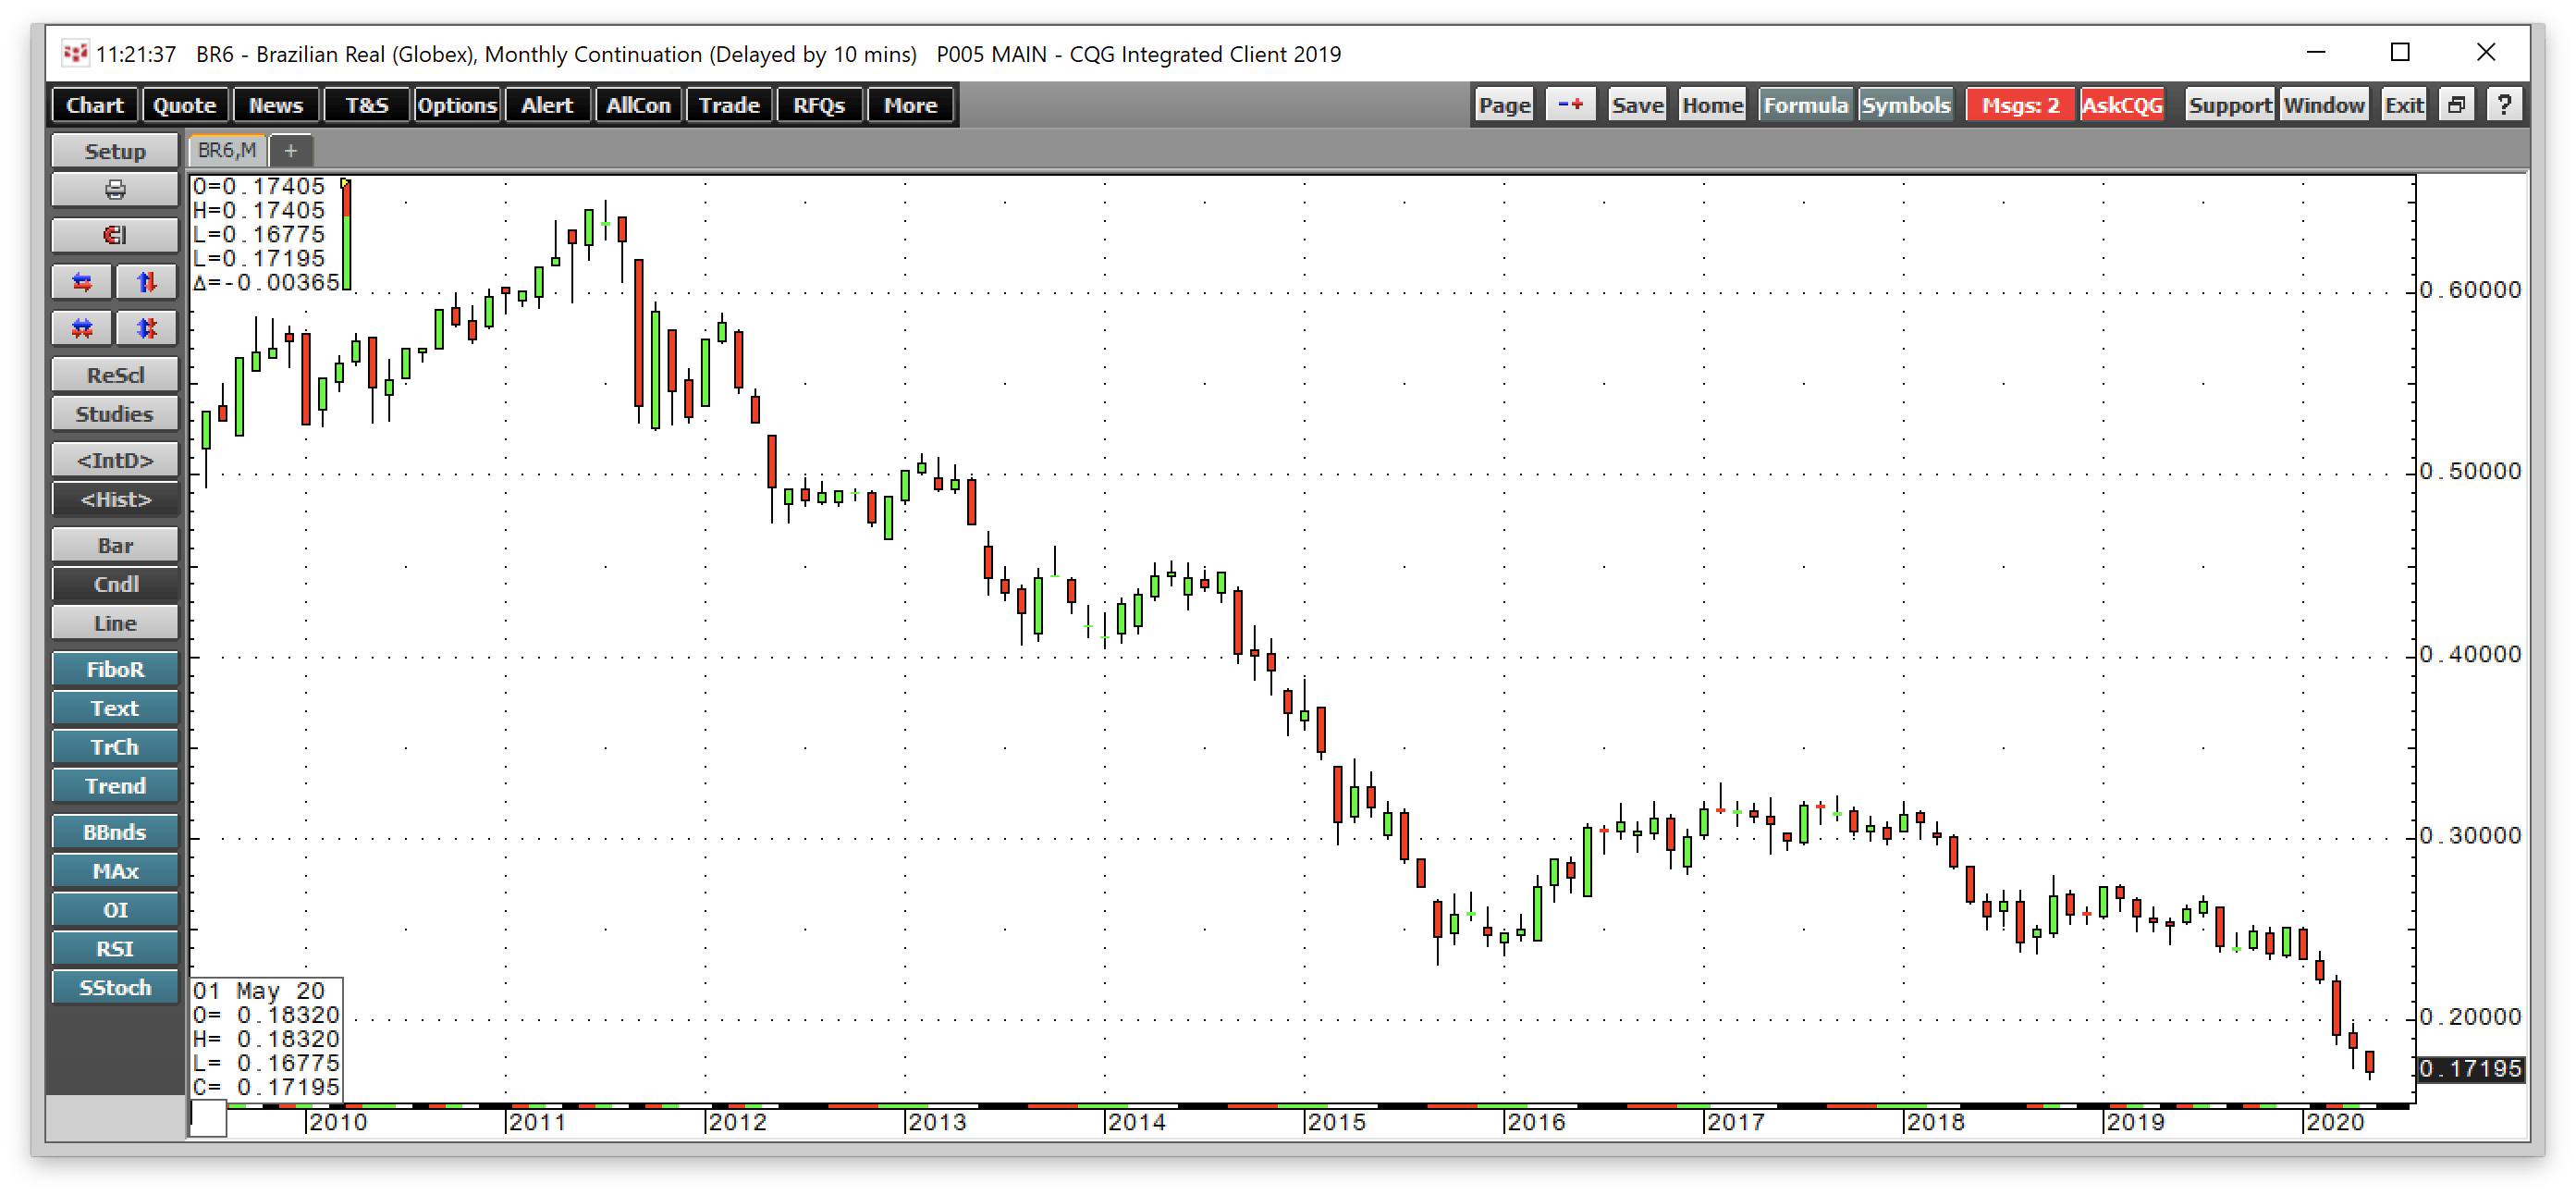Toggle the MAx moving average study

[115, 871]
